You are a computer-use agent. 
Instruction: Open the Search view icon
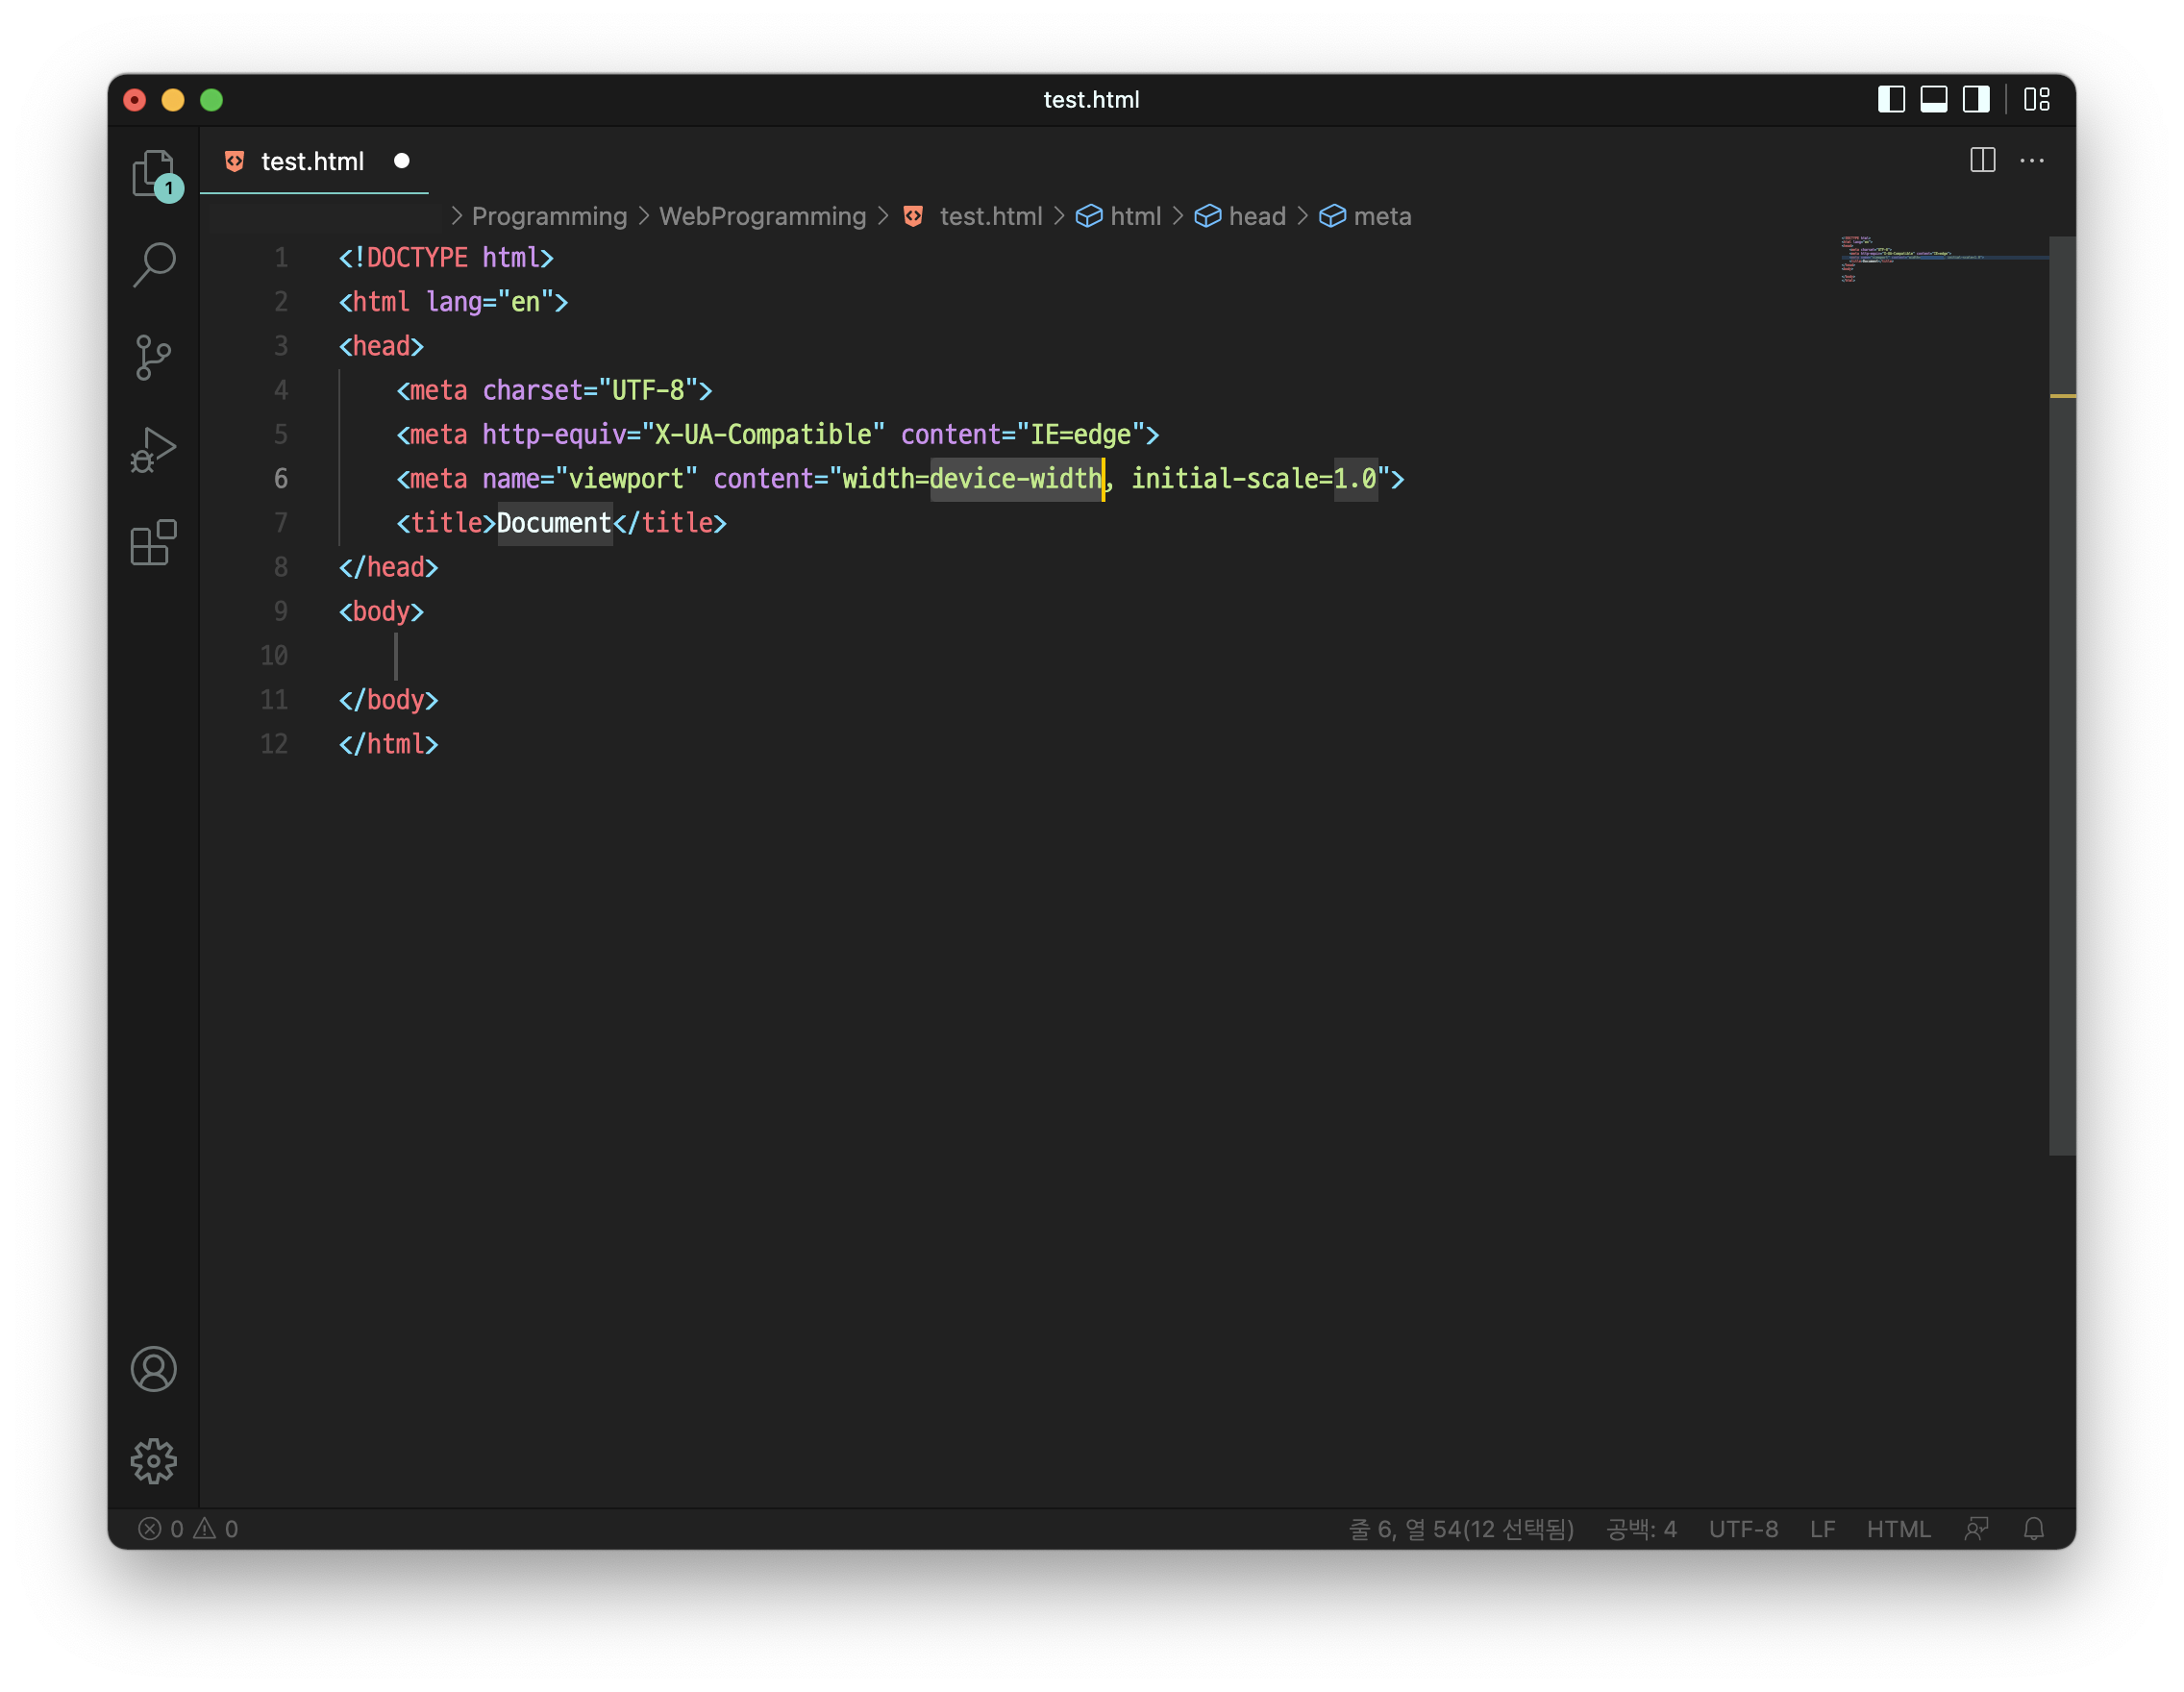(x=153, y=265)
